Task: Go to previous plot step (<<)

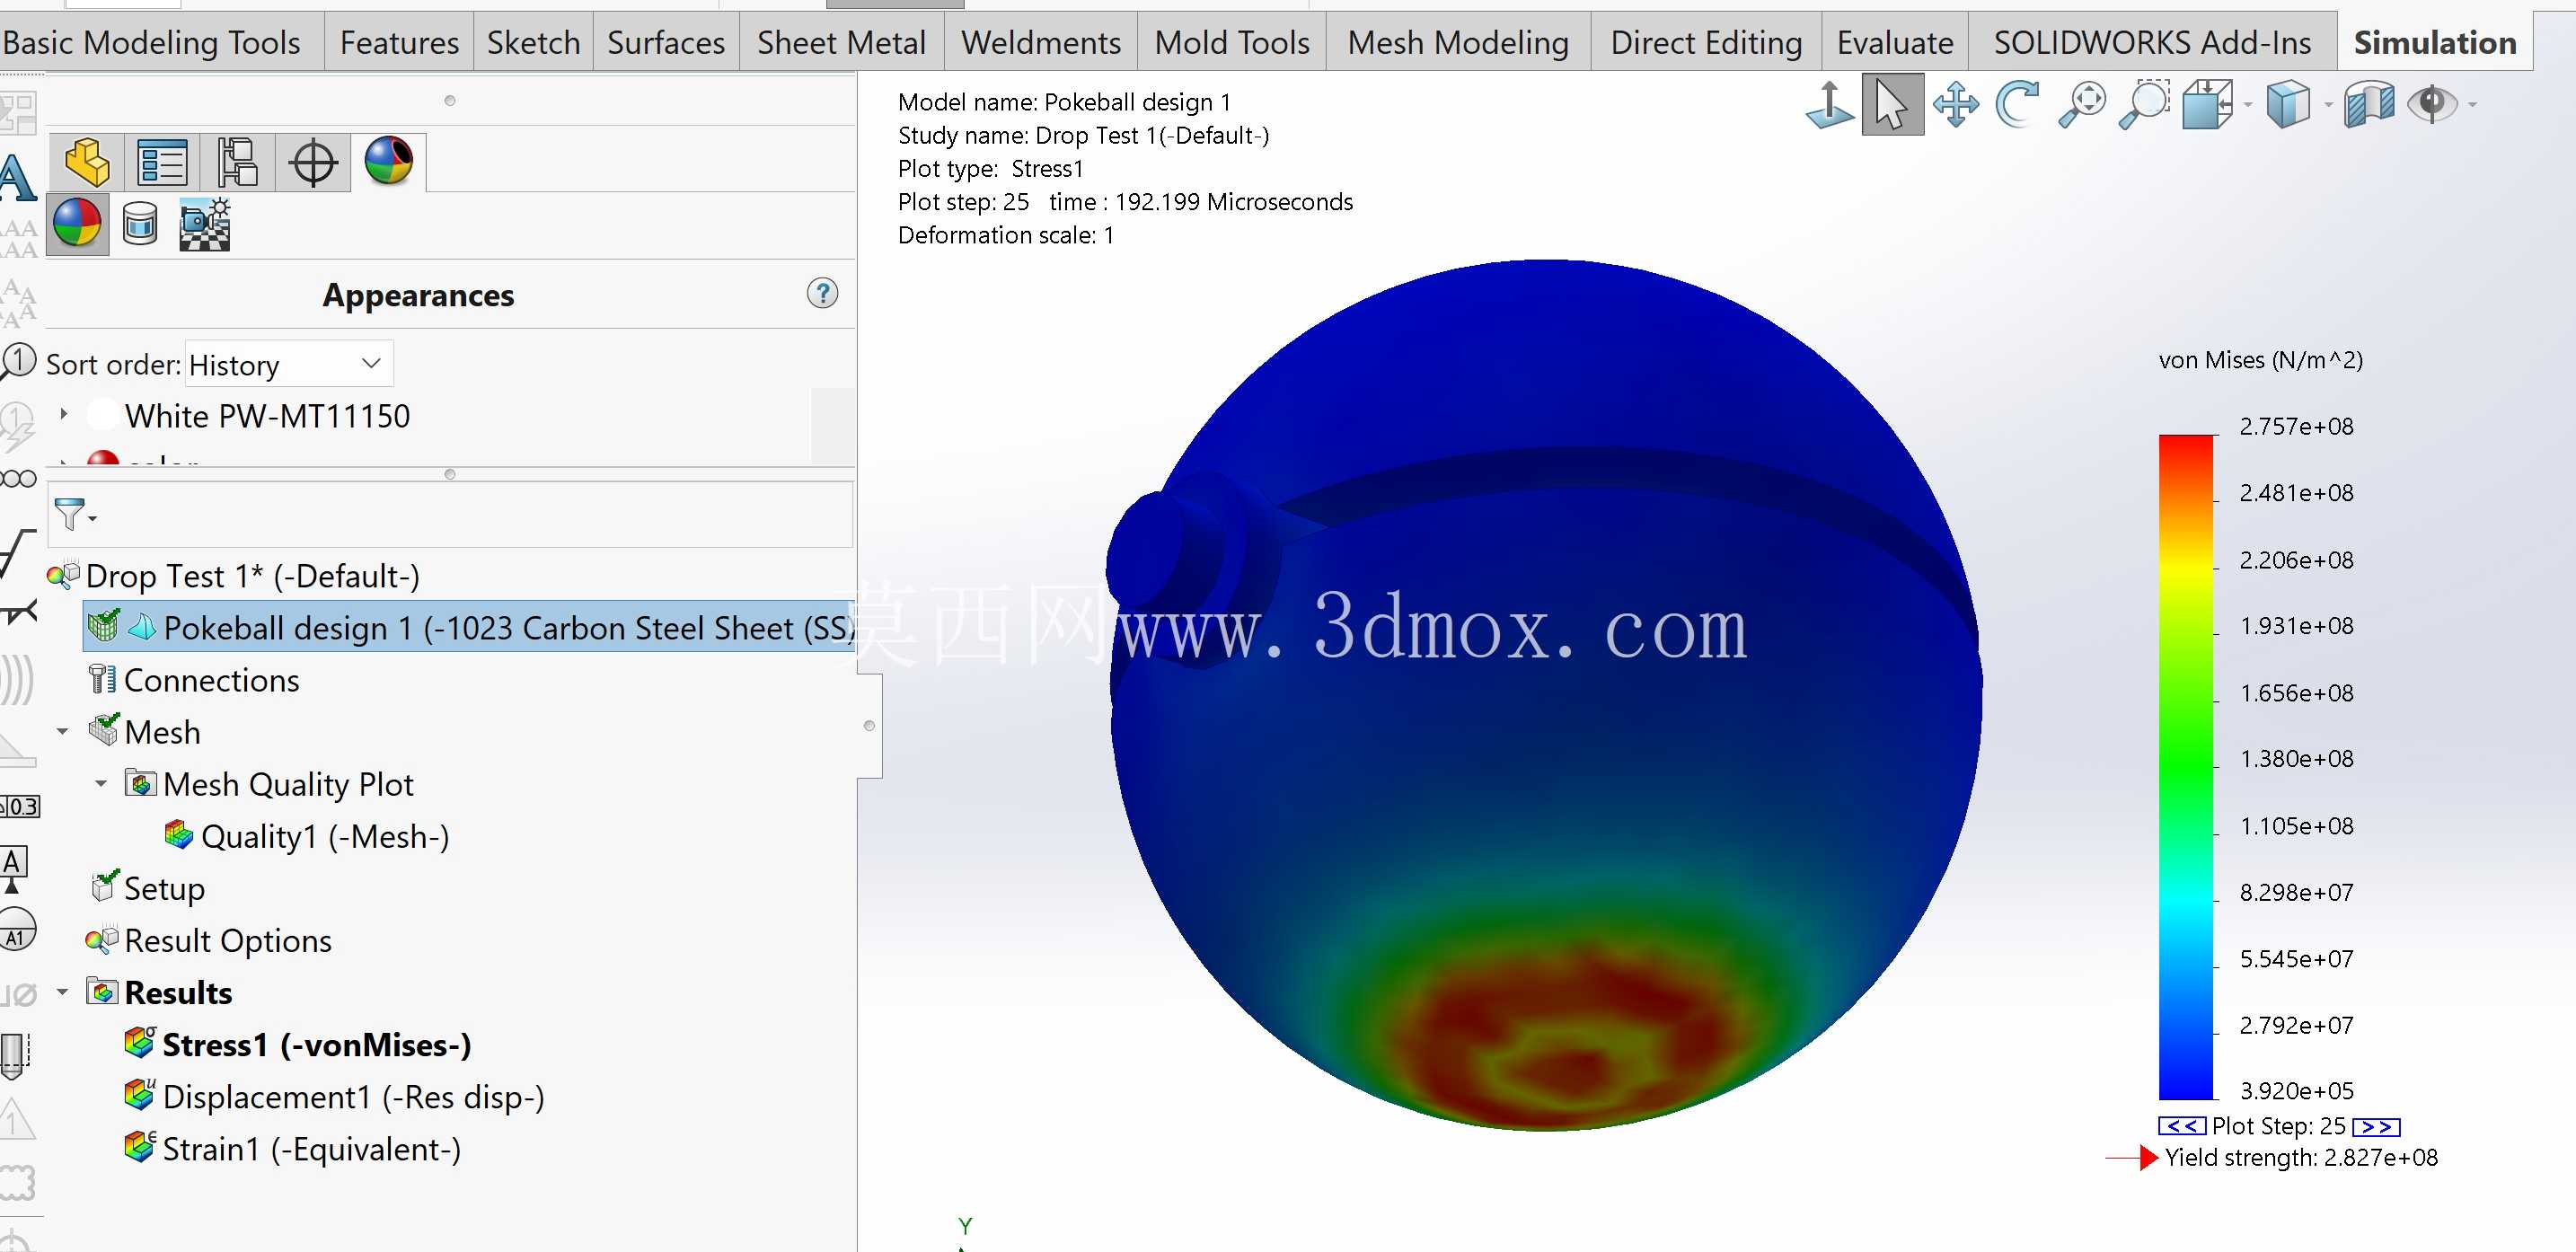Action: coord(2181,1126)
